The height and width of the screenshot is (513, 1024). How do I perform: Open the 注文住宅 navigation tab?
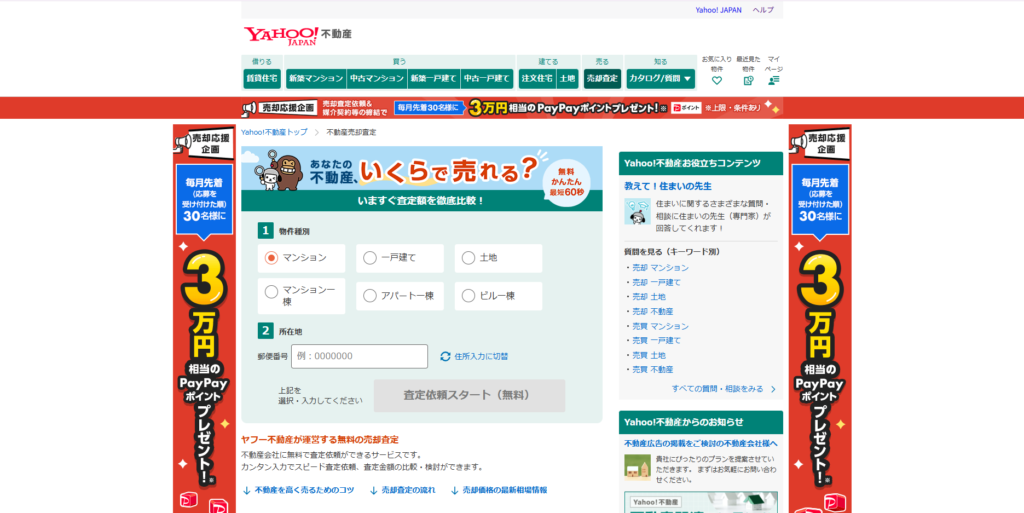click(x=537, y=78)
